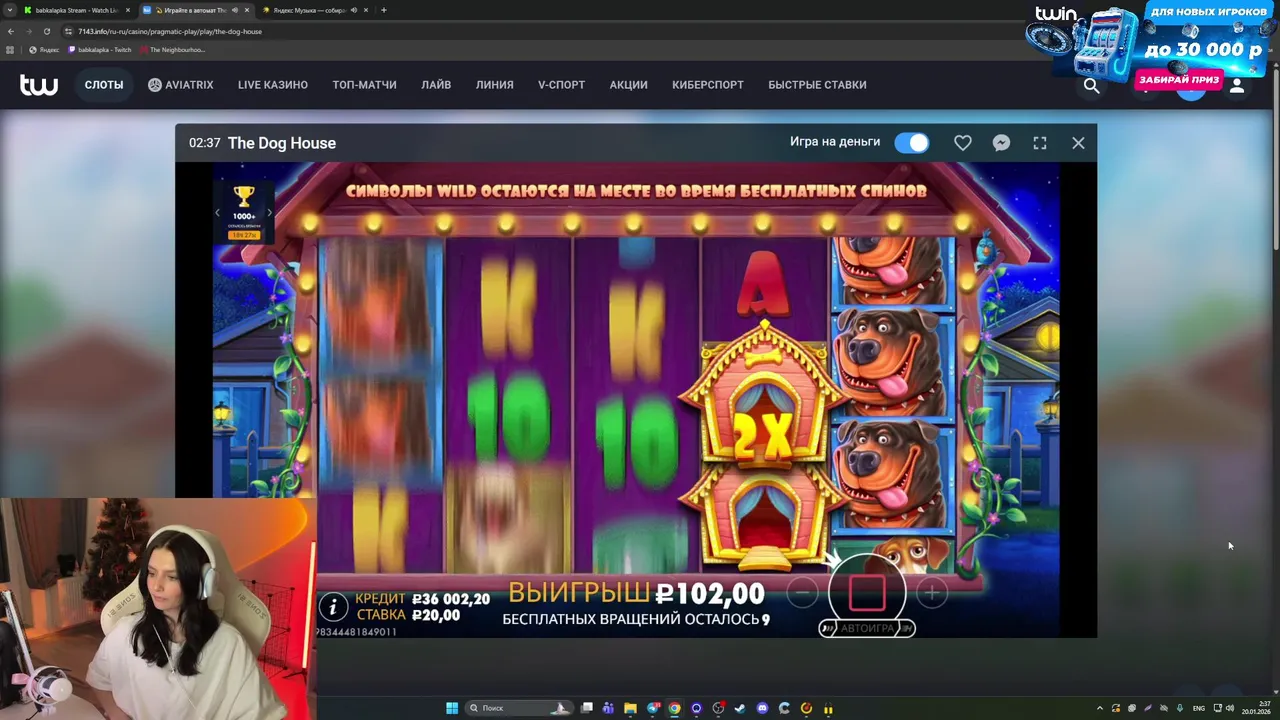Switch the ENG keyboard language indicator
Viewport: 1280px width, 720px height.
click(x=1199, y=708)
